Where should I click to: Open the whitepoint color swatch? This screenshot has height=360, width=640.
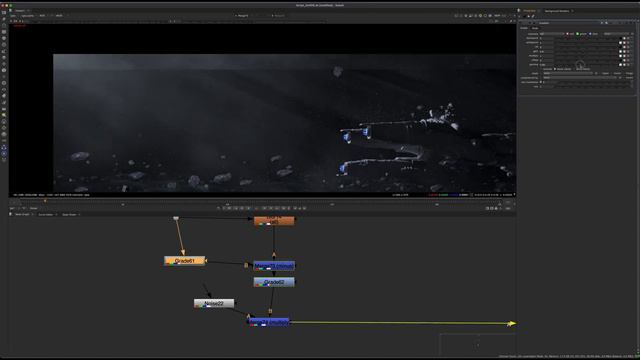click(620, 42)
